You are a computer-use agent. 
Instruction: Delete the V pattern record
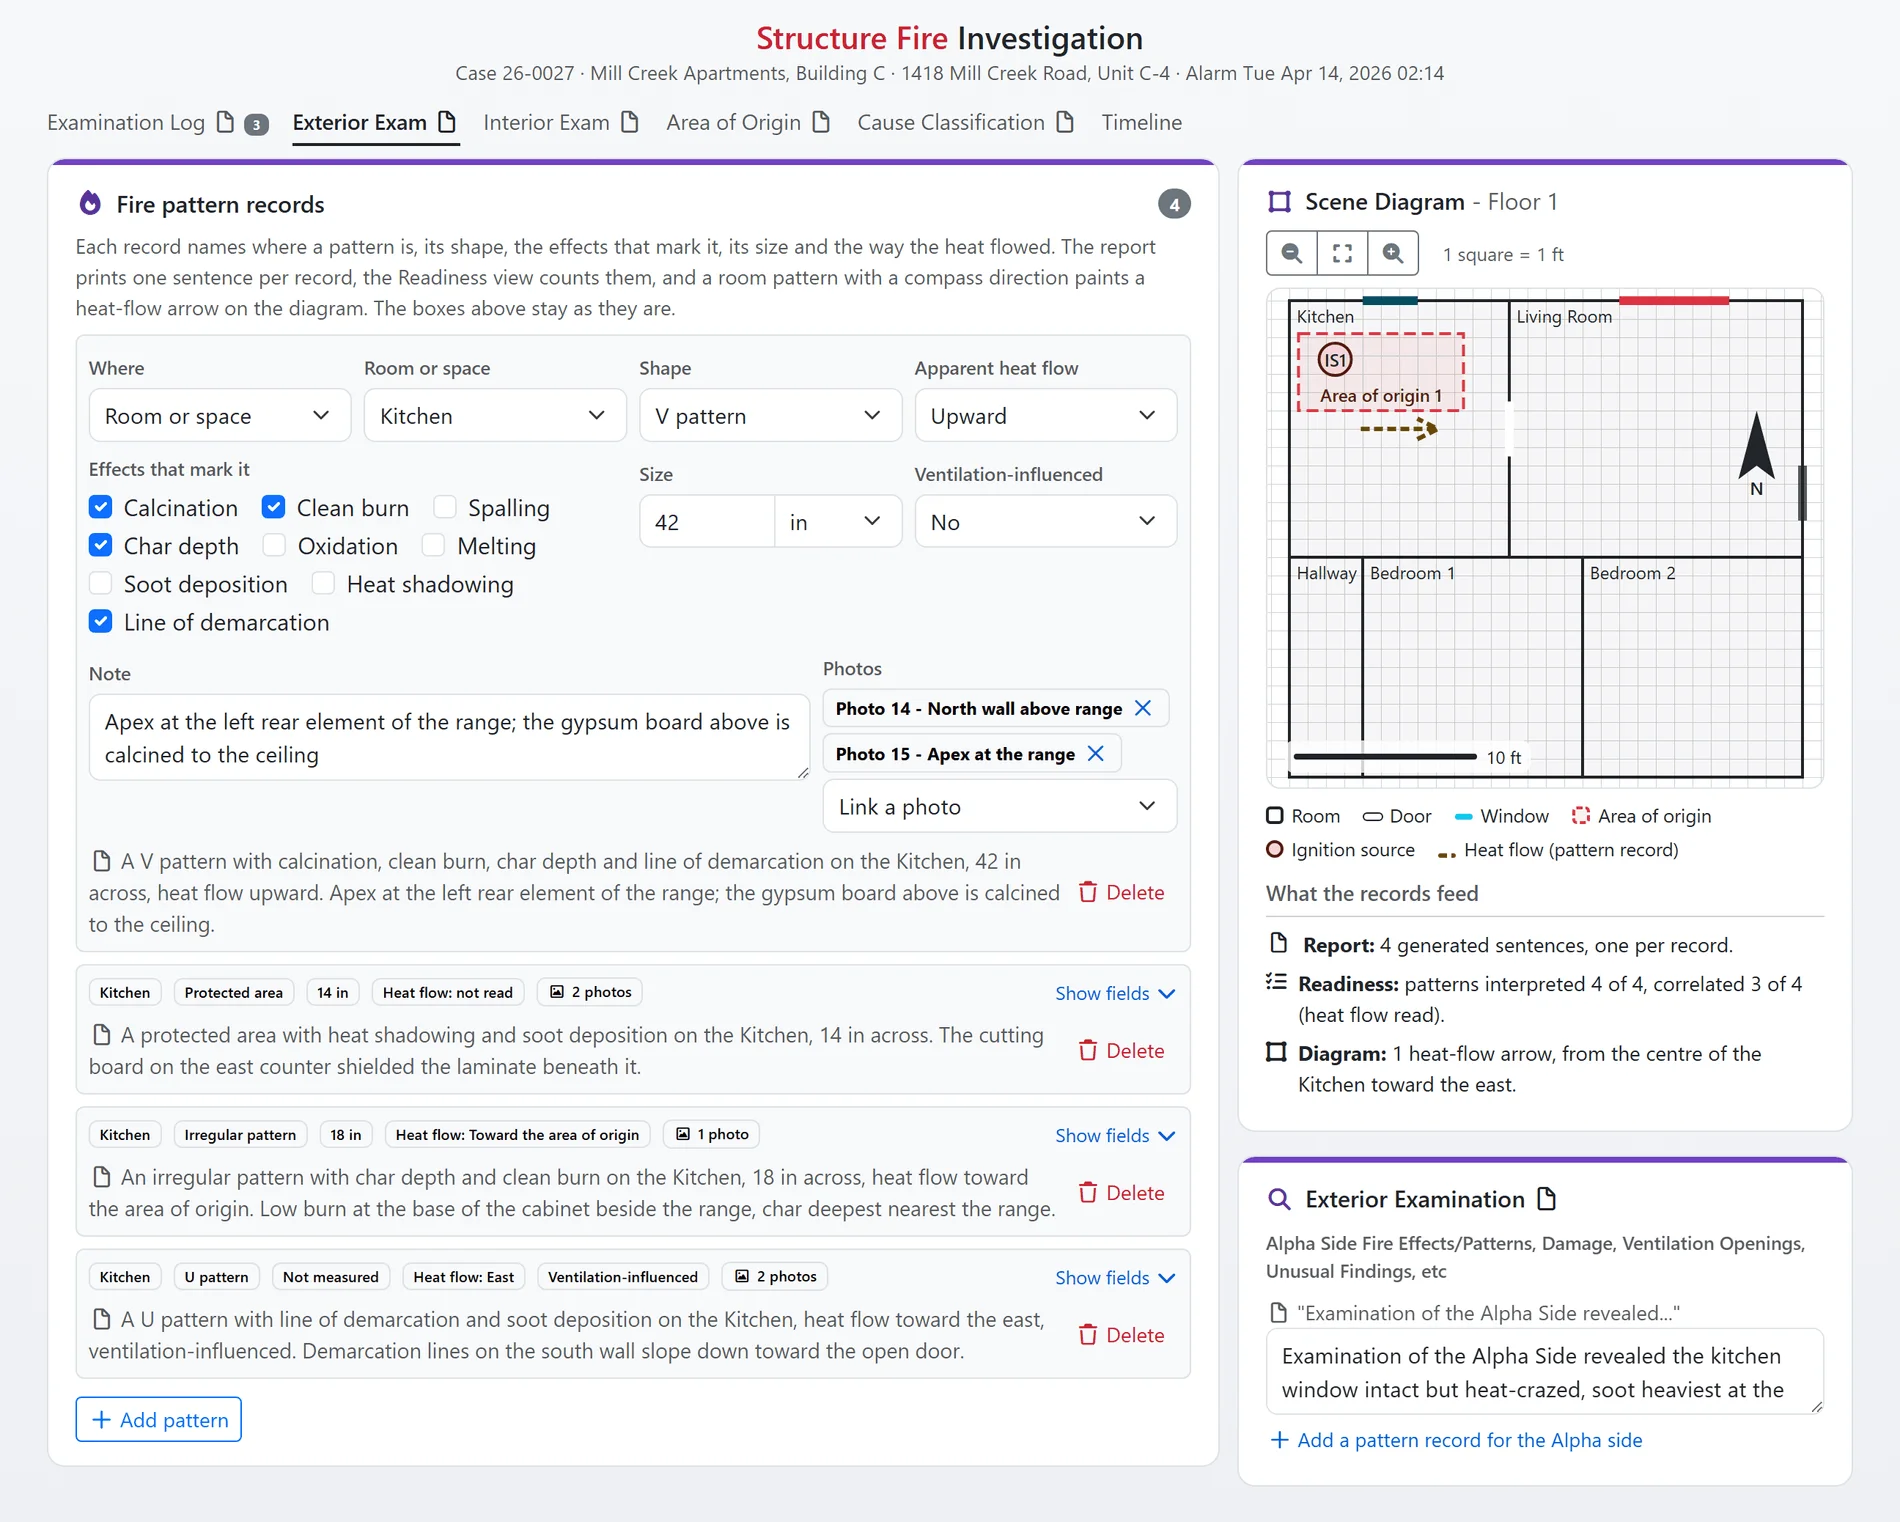(1122, 892)
